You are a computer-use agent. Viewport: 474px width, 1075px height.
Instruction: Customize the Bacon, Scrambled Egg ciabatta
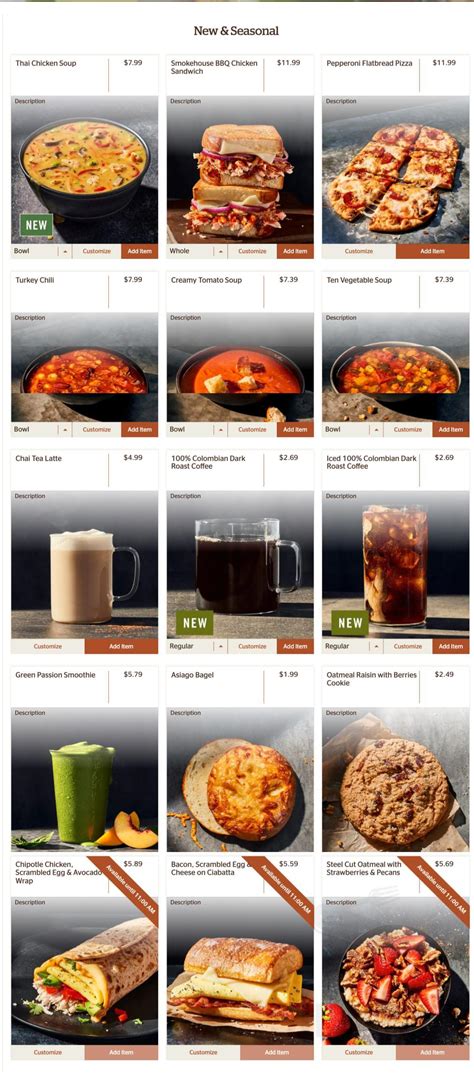[x=203, y=1052]
